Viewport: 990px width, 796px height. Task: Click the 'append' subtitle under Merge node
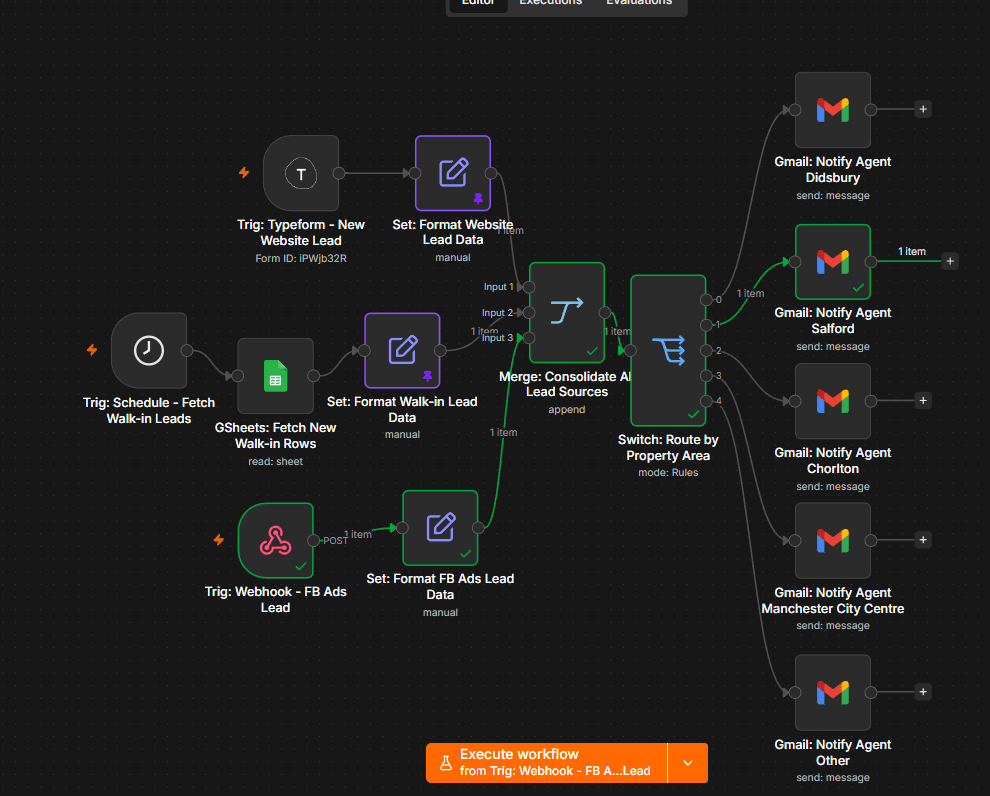pyautogui.click(x=567, y=410)
